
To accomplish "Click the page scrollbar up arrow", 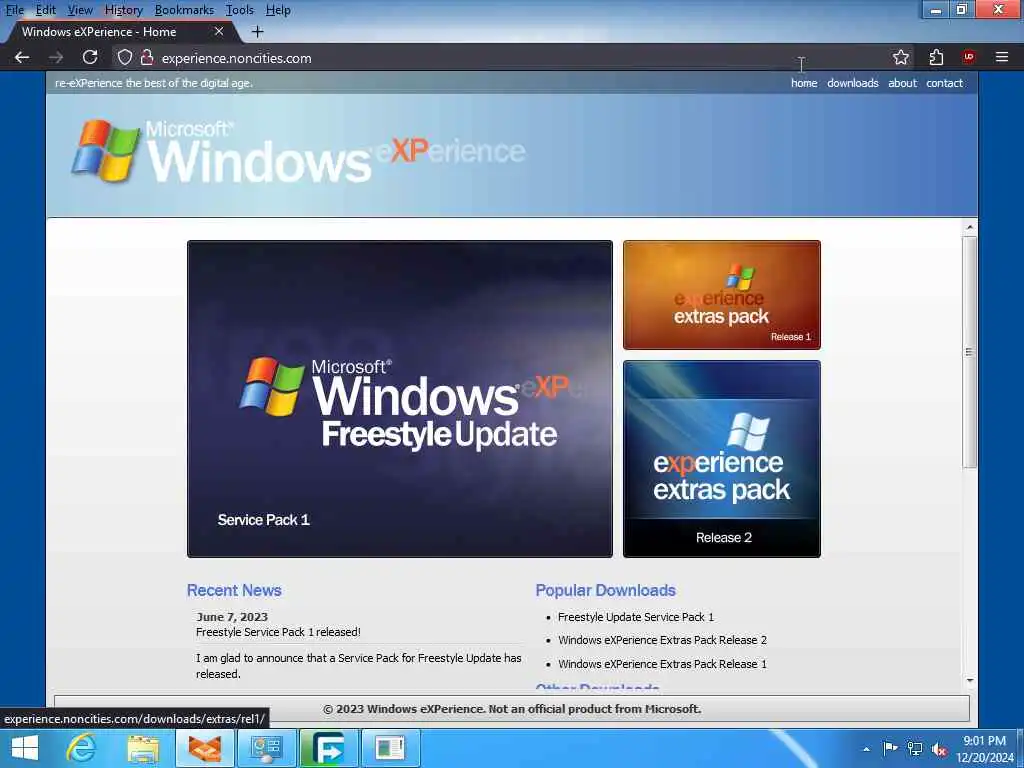I will [970, 227].
